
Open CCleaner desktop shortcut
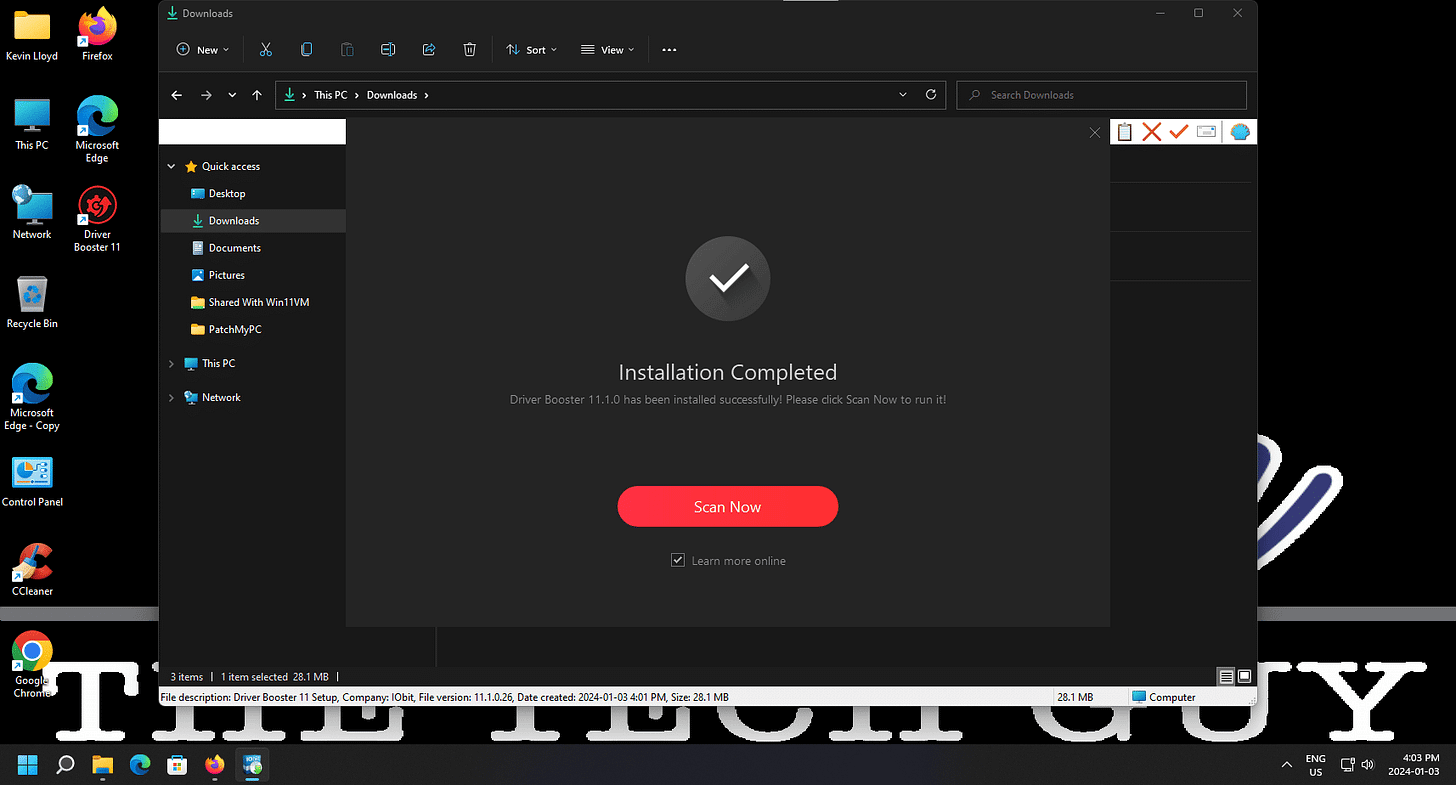point(32,569)
